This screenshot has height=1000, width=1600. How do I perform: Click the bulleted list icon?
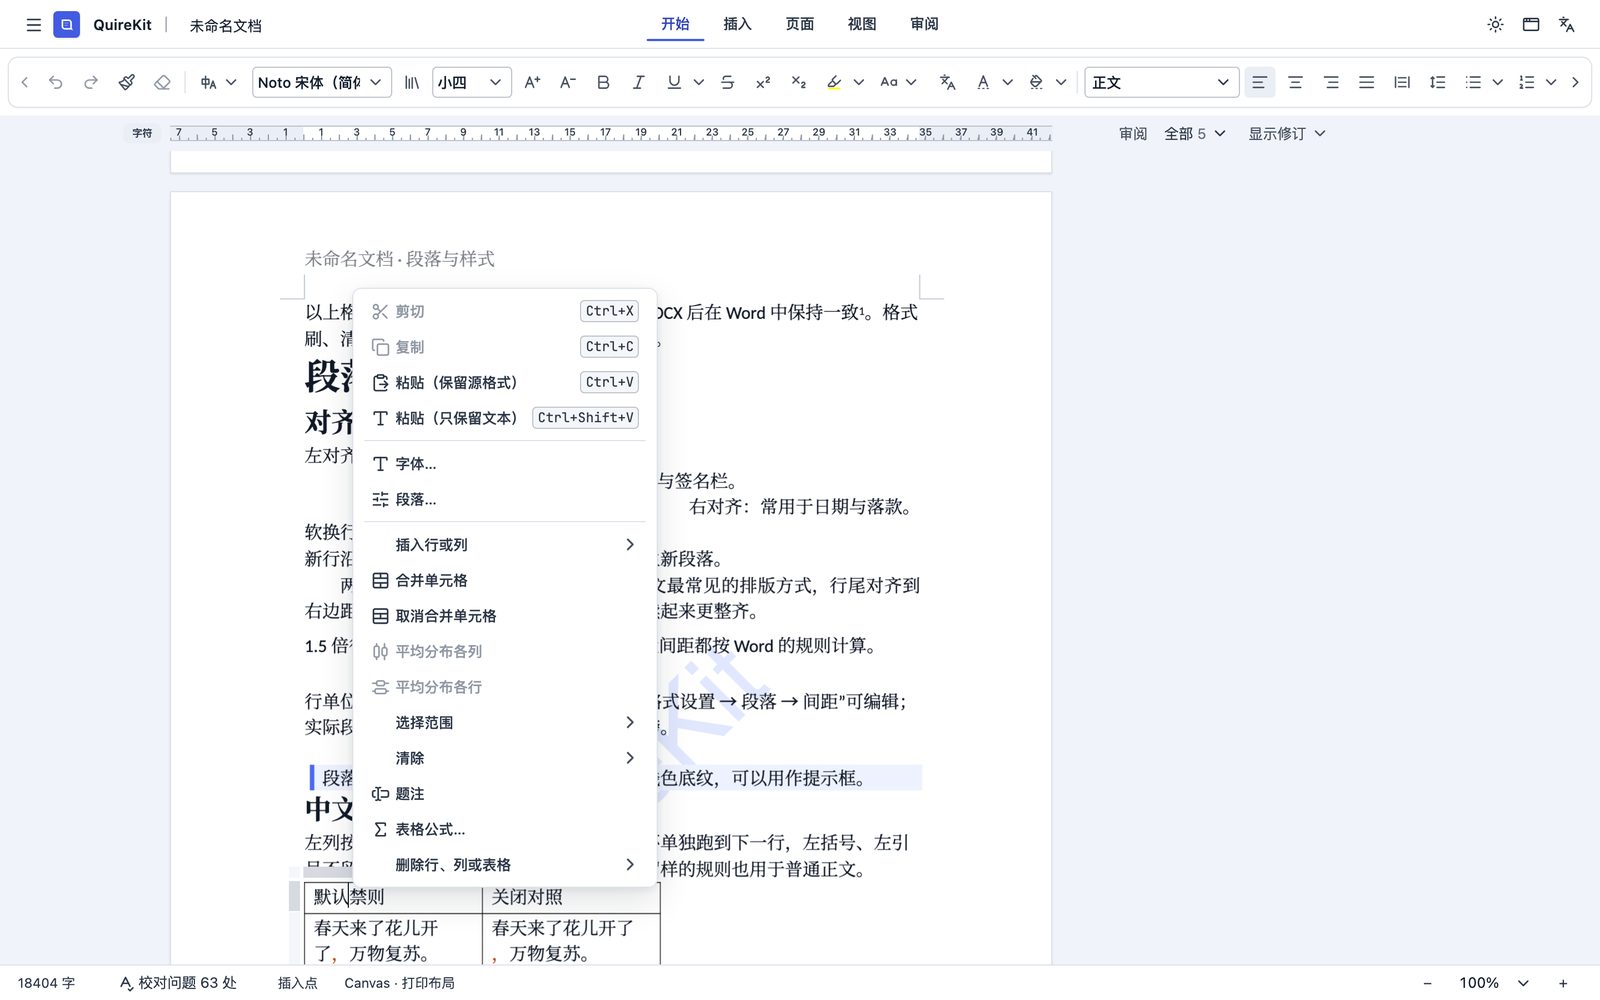[x=1473, y=82]
